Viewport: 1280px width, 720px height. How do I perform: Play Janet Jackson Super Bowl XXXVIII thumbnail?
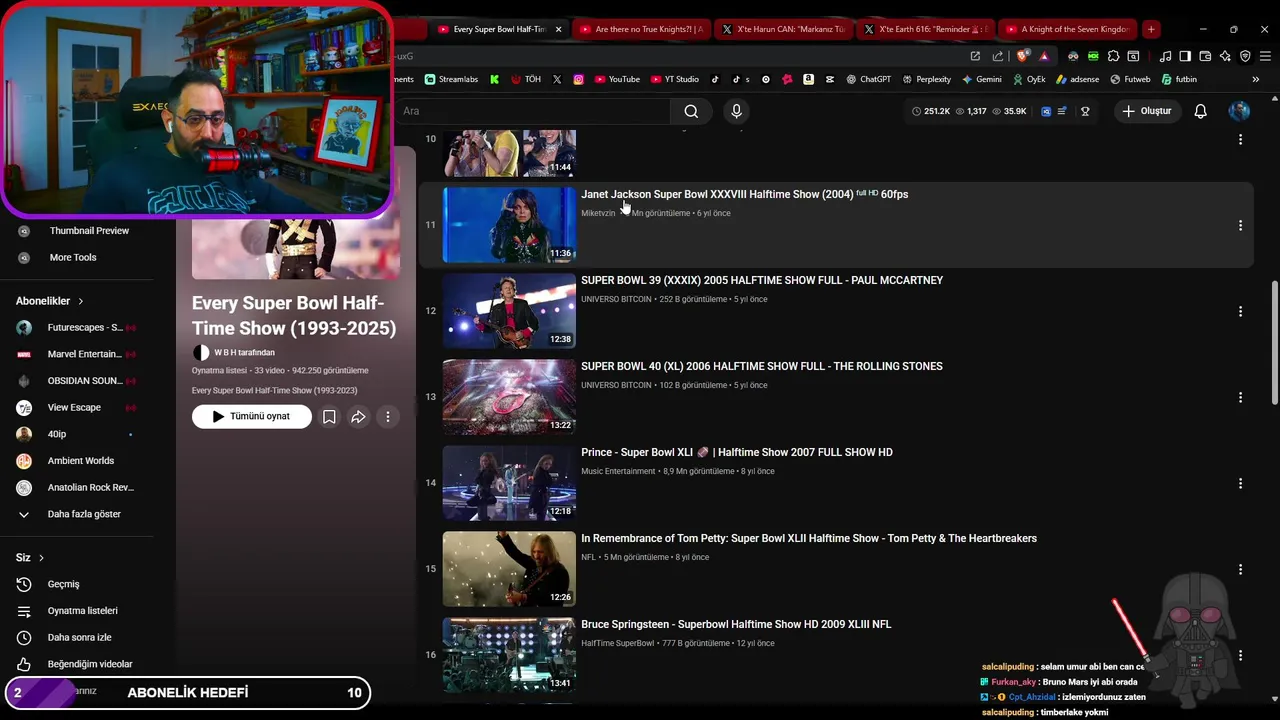(x=509, y=225)
